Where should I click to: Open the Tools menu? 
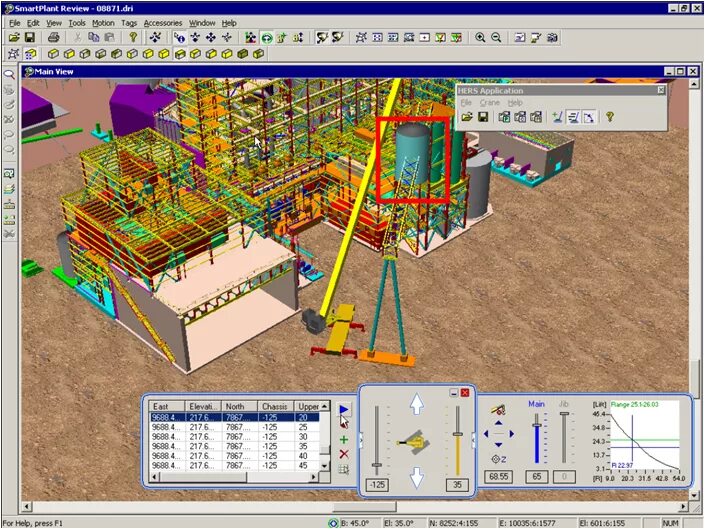click(x=77, y=23)
